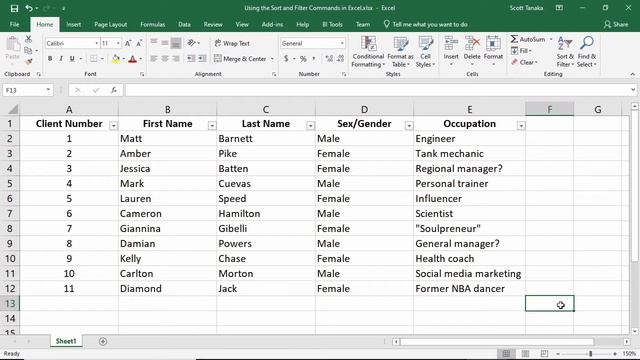Open Sort & Filter
The width and height of the screenshot is (640, 360).
[565, 52]
